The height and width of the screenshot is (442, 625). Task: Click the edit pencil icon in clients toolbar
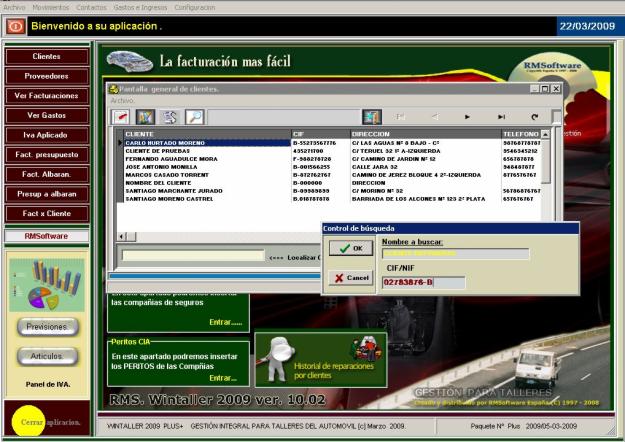point(120,117)
